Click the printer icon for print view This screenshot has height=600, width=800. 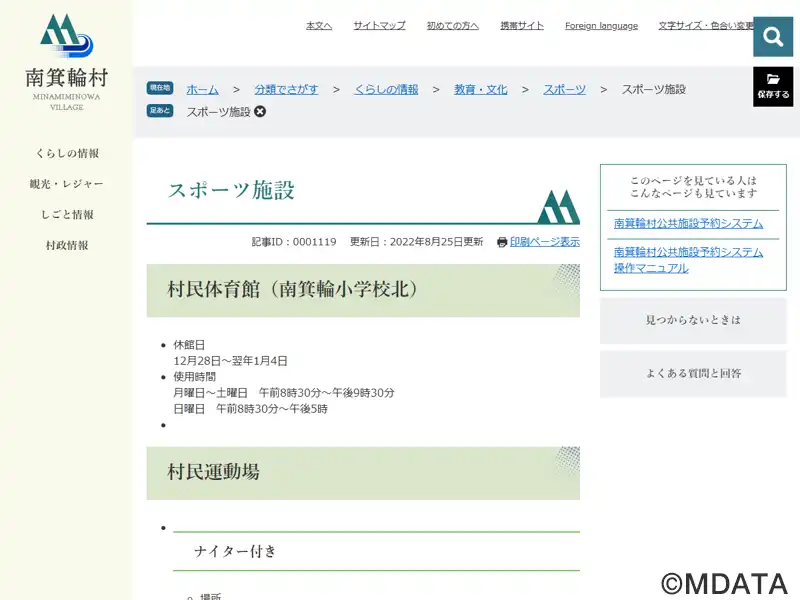(502, 242)
